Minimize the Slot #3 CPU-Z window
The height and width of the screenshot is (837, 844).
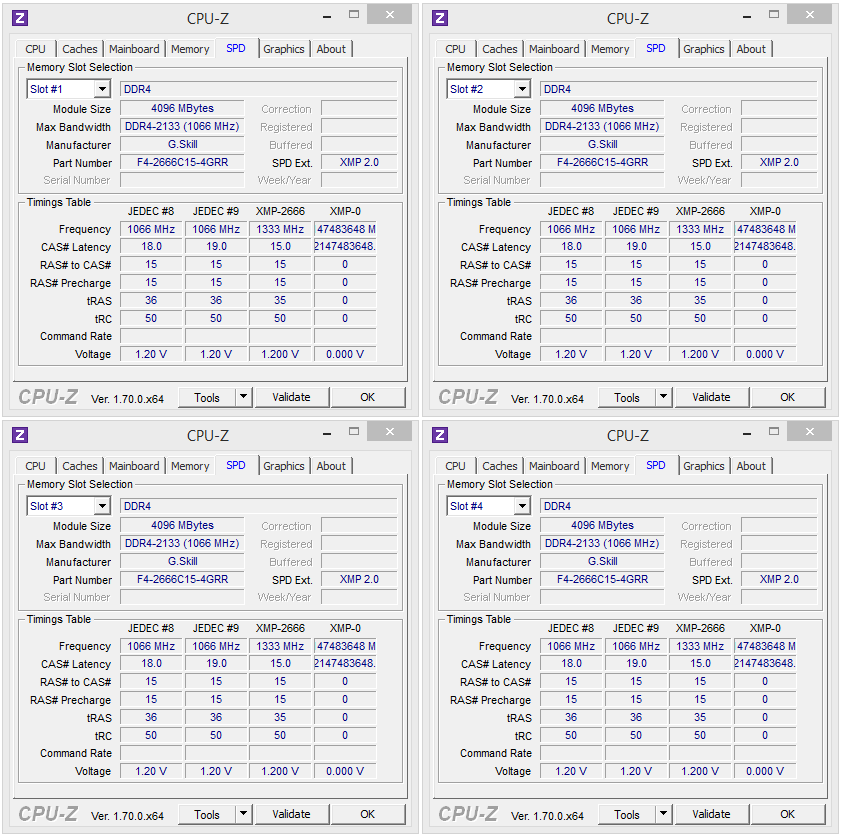pos(327,434)
